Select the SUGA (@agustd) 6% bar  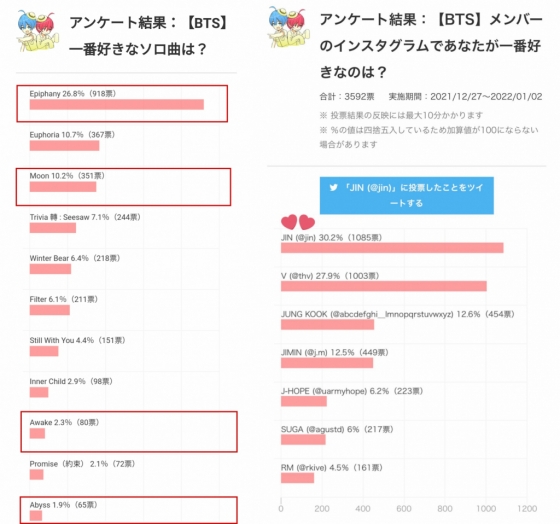[303, 439]
